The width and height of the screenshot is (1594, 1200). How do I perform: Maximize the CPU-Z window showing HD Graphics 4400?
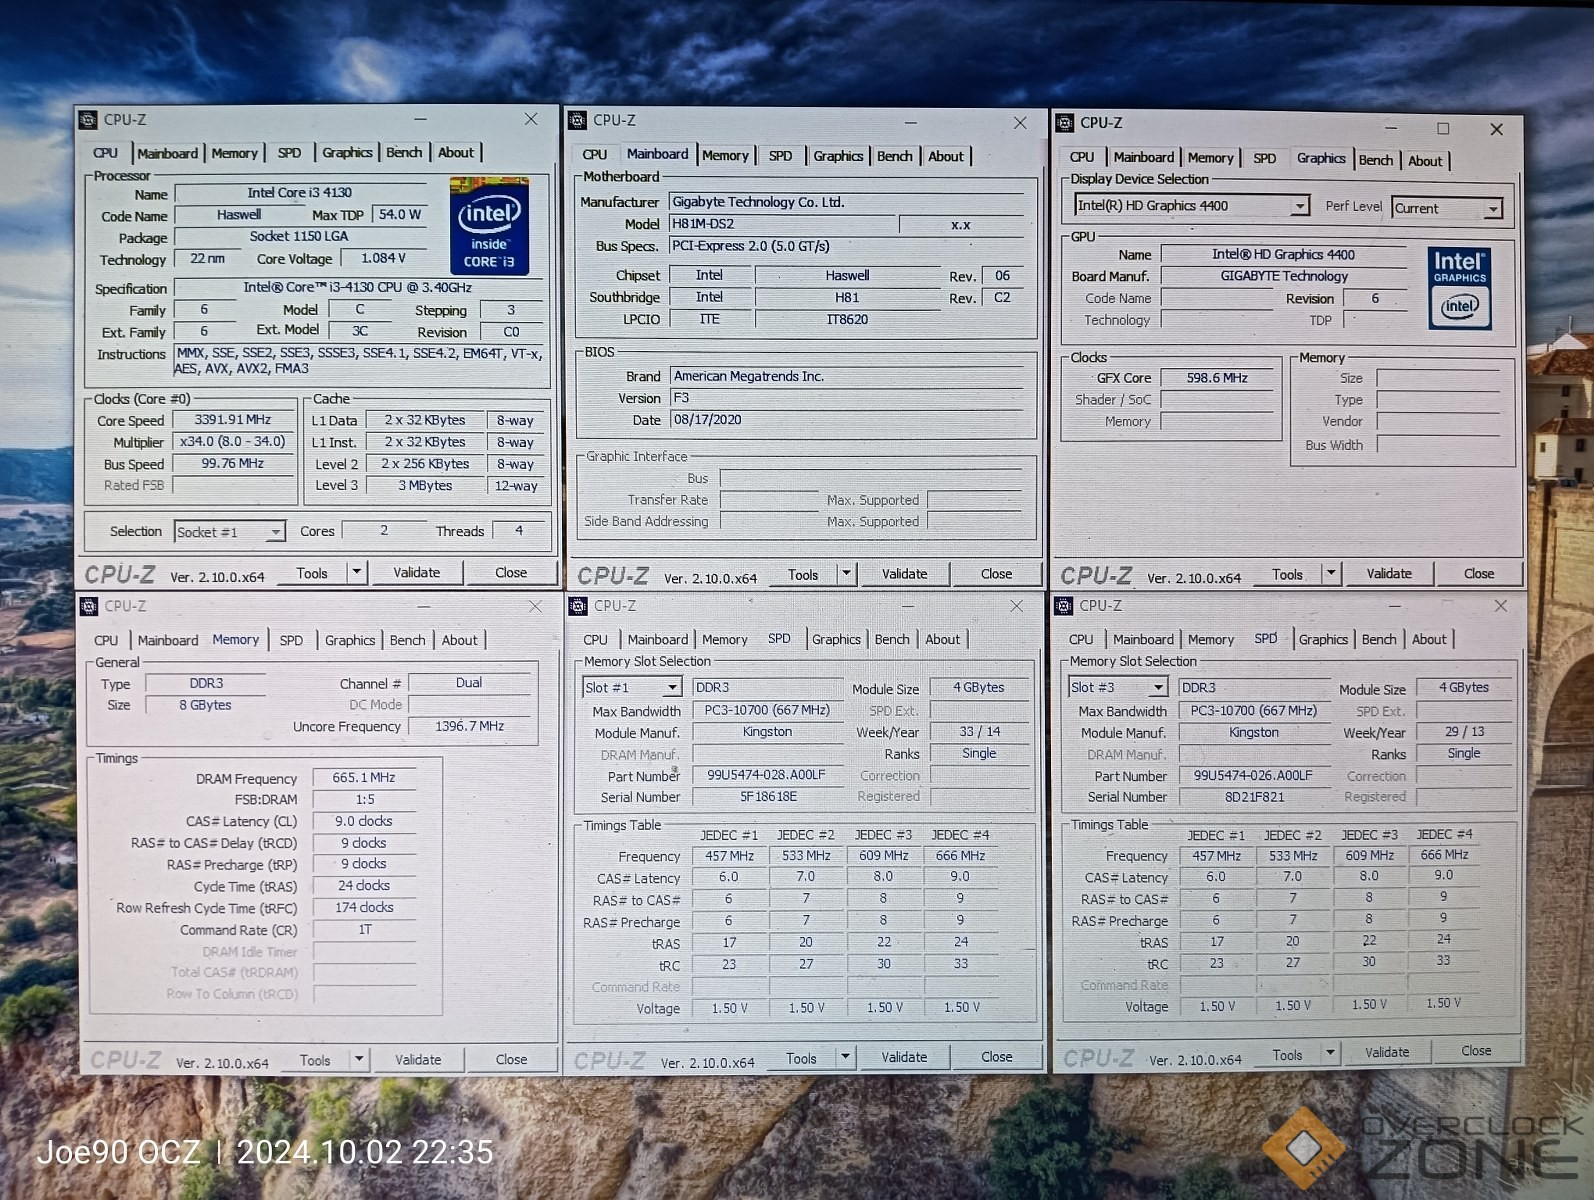pos(1442,129)
